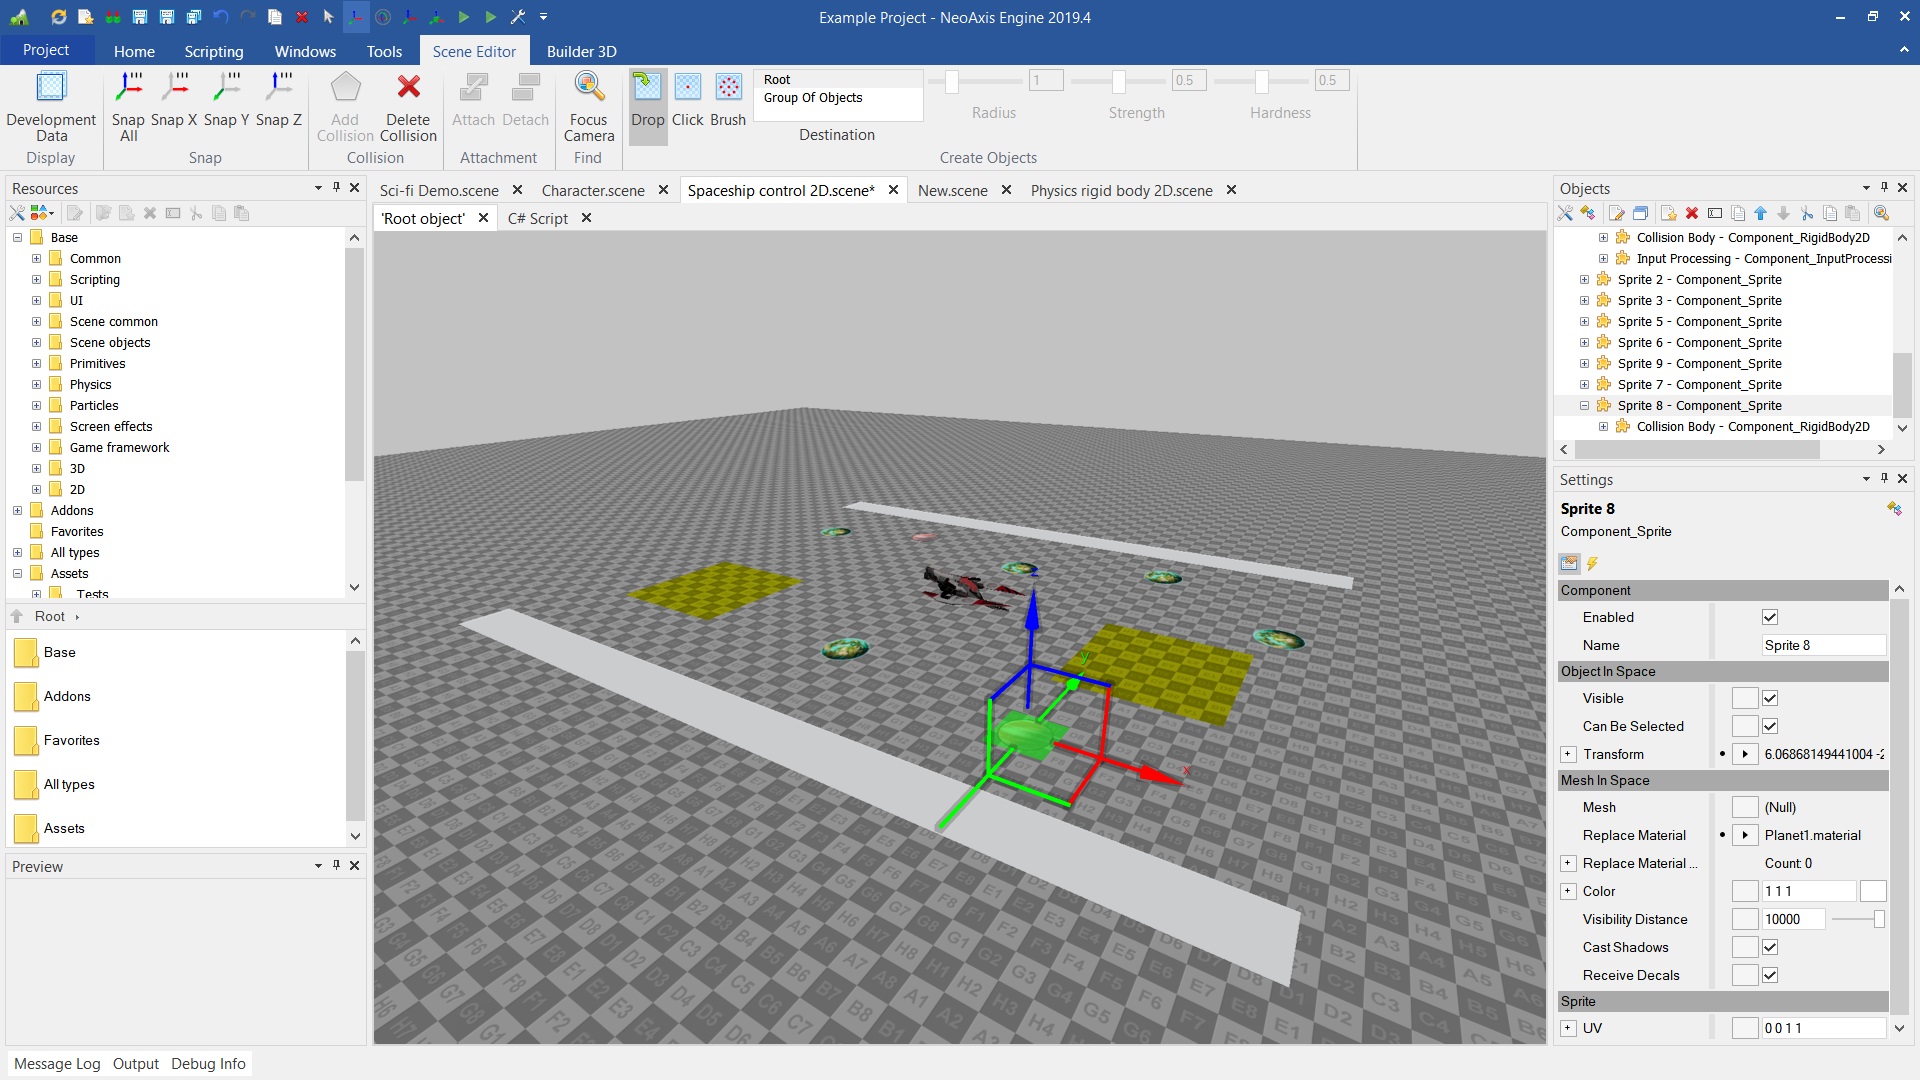Click the Snap Z icon
The image size is (1920, 1080).
[x=278, y=88]
